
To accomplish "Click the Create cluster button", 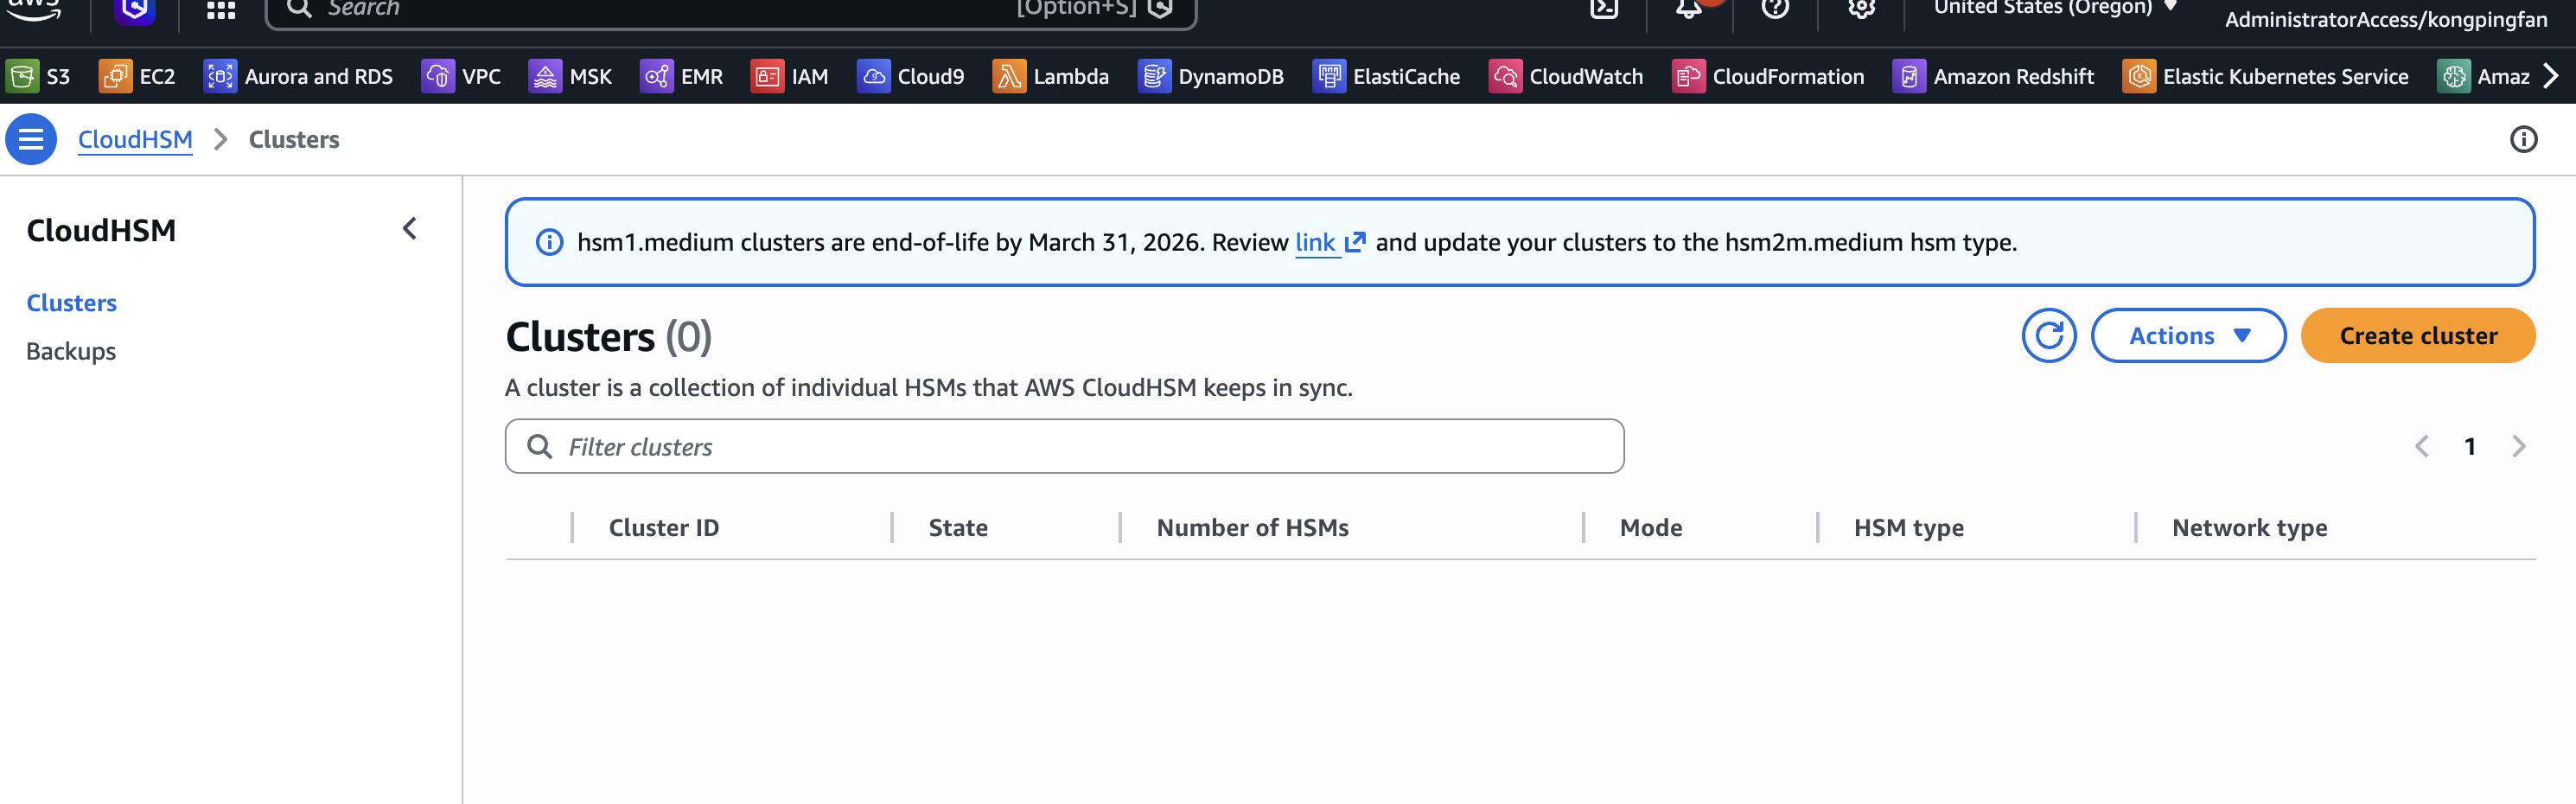I will (2417, 335).
